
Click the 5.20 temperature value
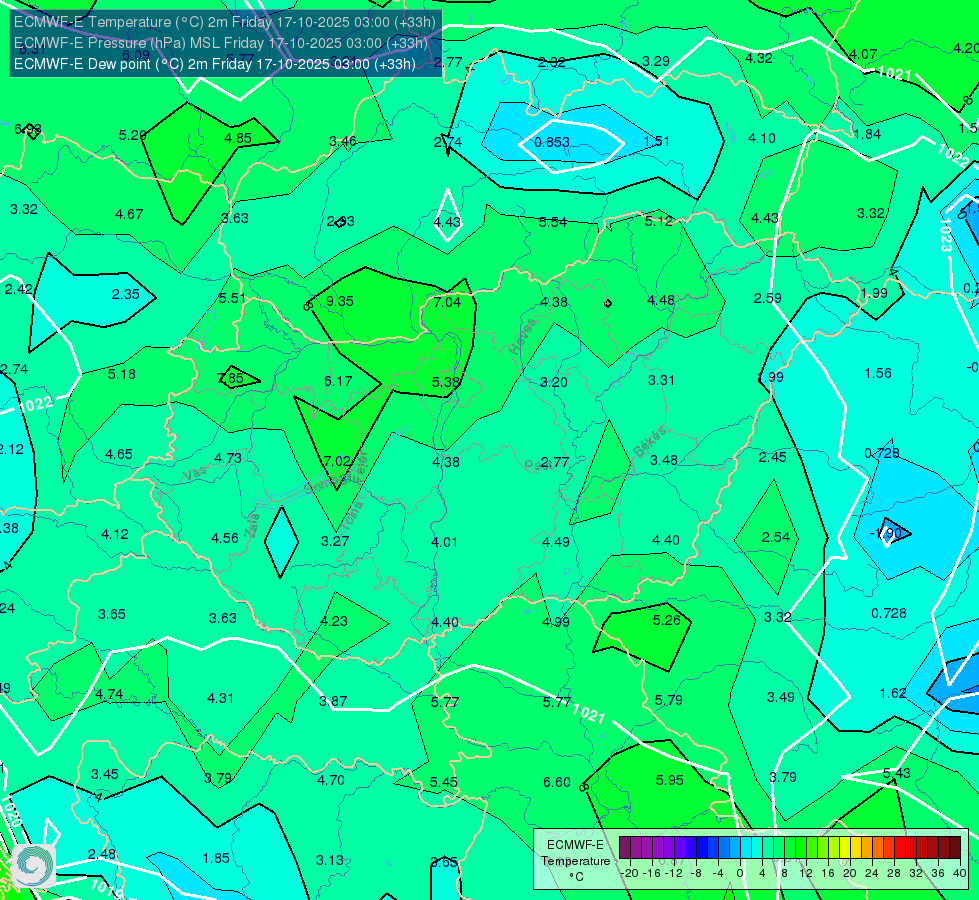click(132, 135)
